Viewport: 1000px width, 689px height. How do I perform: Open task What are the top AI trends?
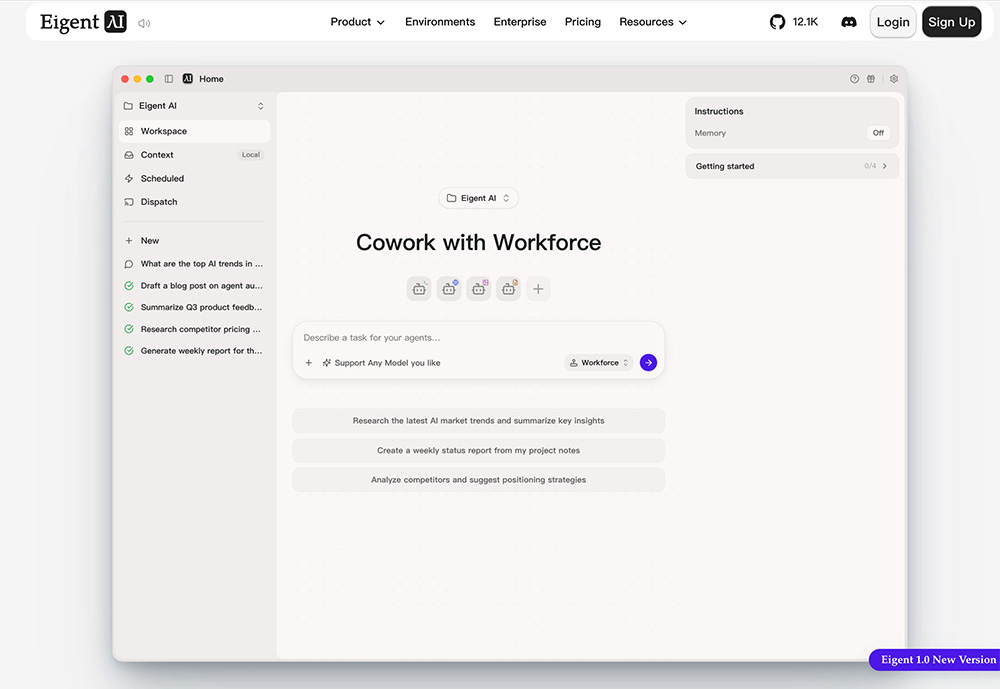tap(195, 264)
